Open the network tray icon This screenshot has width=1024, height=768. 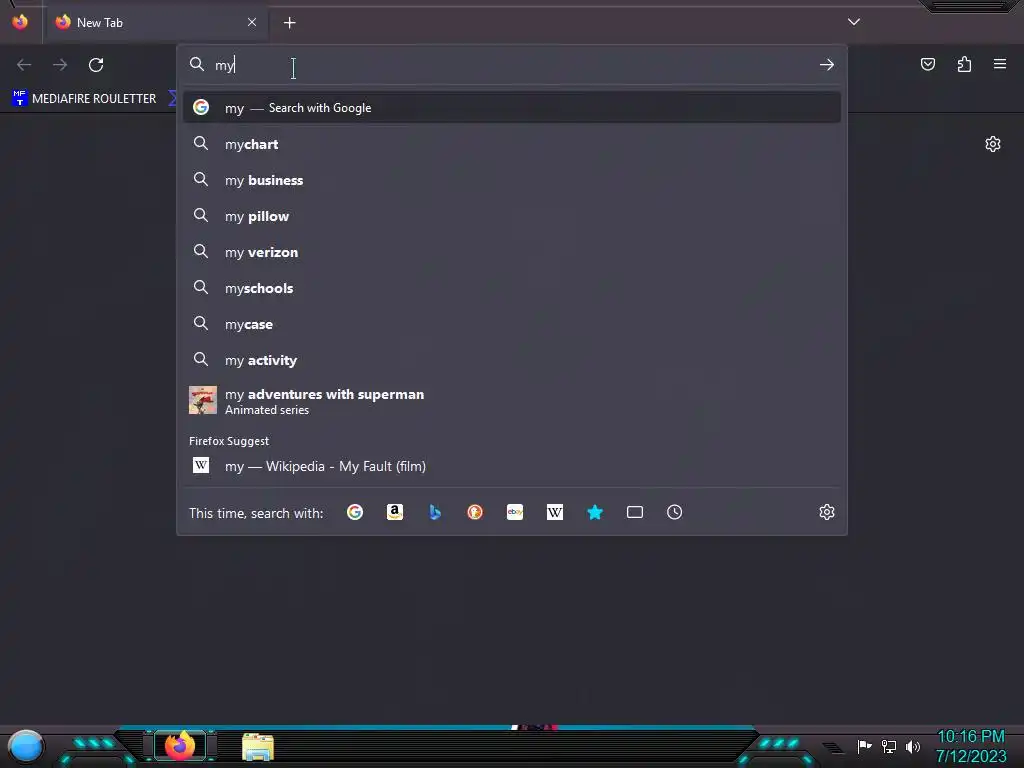(888, 746)
